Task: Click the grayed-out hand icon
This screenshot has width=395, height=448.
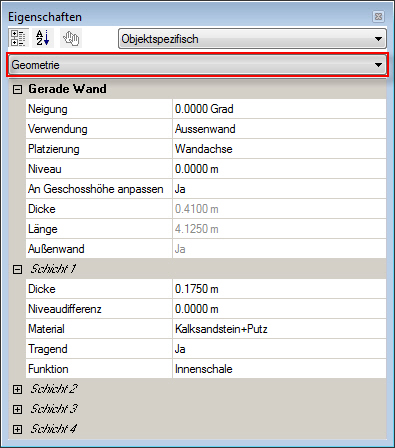Action: [71, 38]
